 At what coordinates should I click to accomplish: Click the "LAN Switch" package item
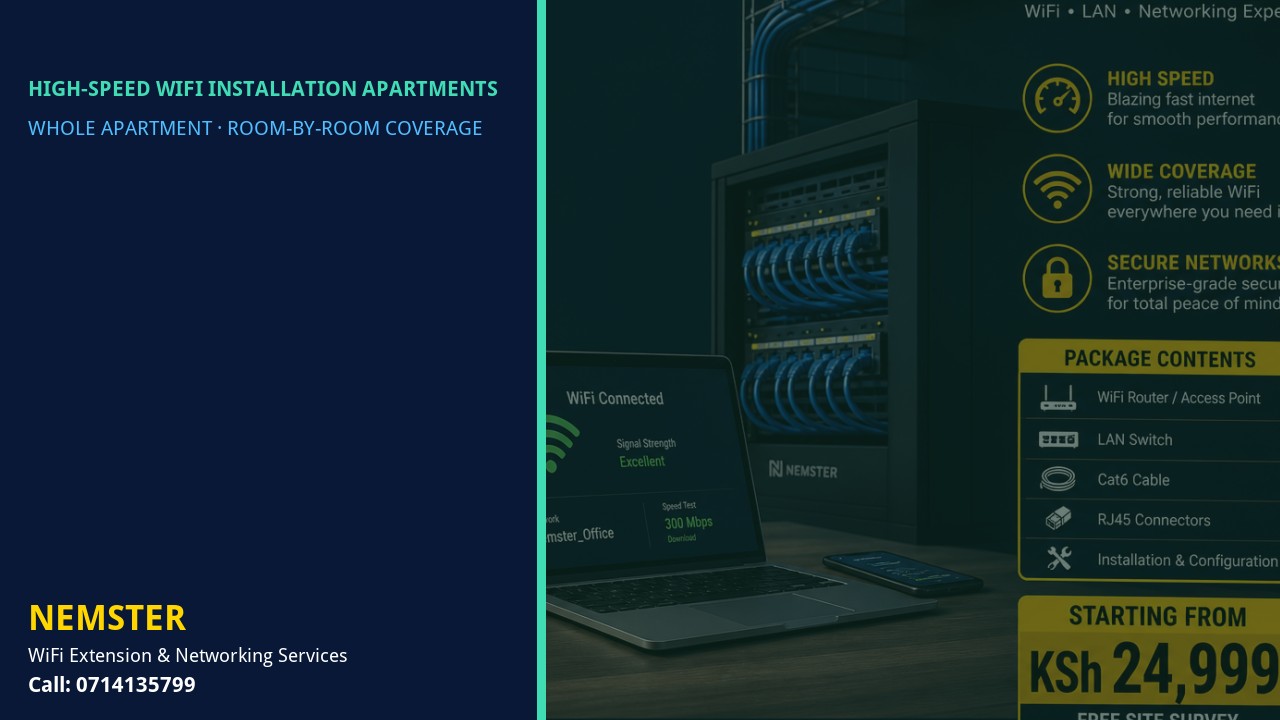(1134, 439)
